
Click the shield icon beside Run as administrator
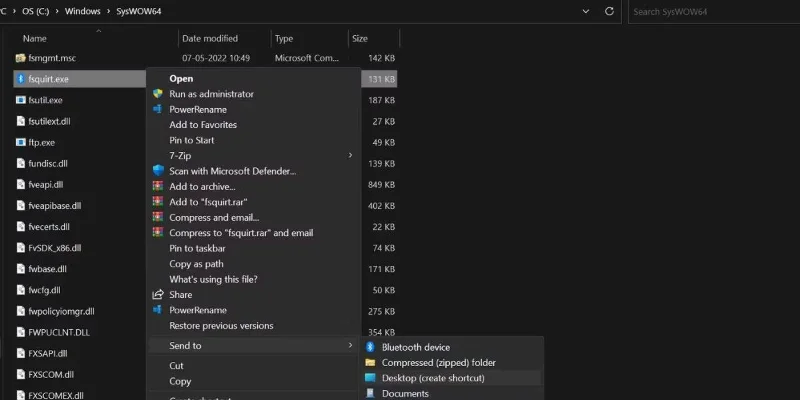point(158,94)
